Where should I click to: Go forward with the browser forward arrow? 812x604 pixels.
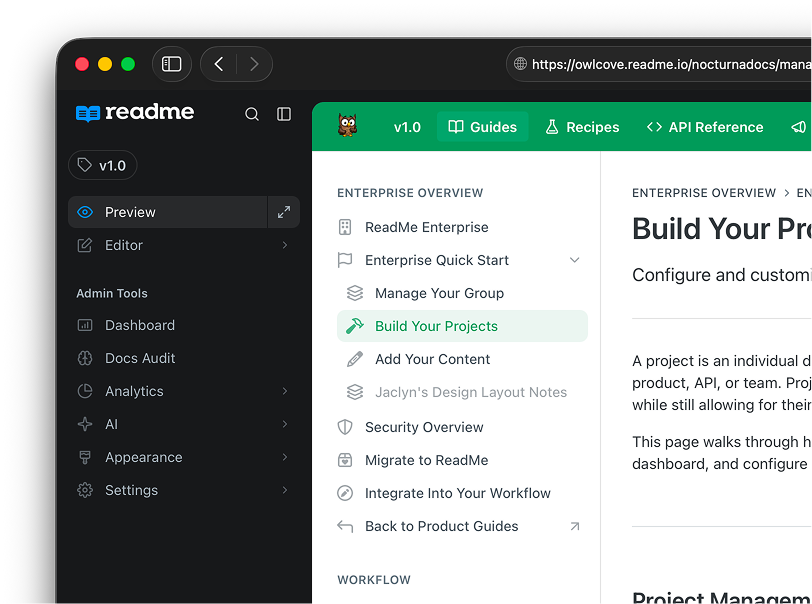254,64
